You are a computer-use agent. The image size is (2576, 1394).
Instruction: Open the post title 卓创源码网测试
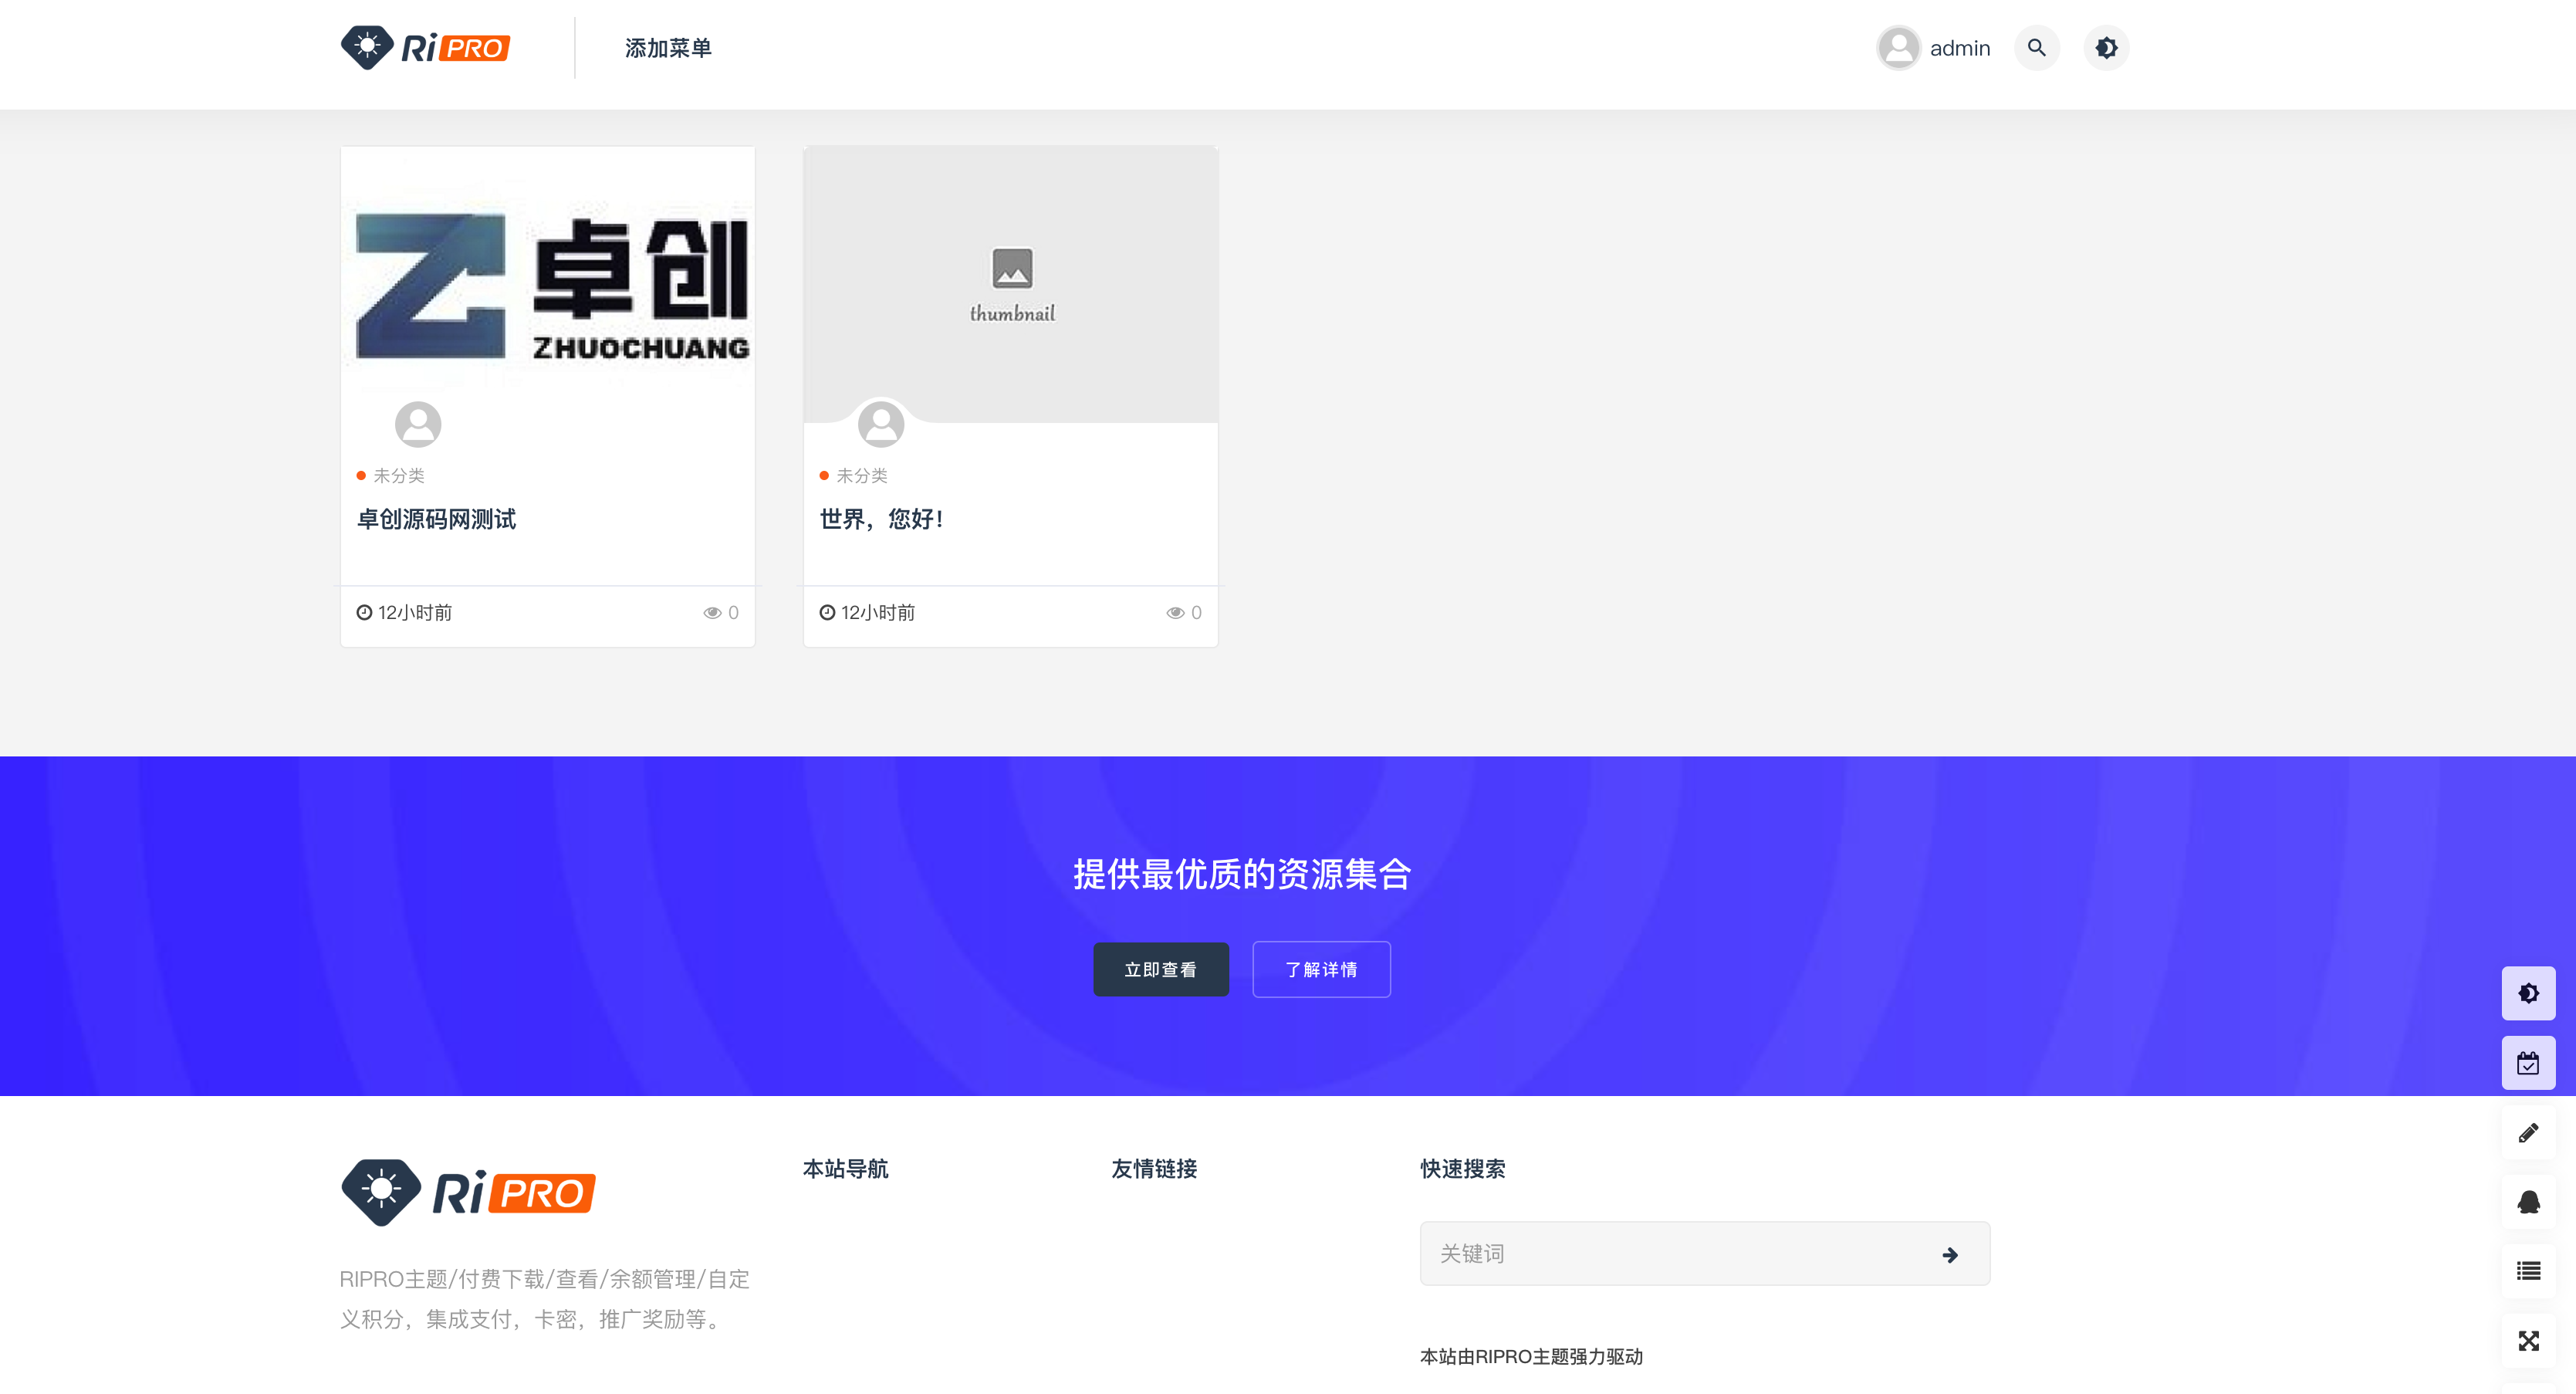point(436,519)
